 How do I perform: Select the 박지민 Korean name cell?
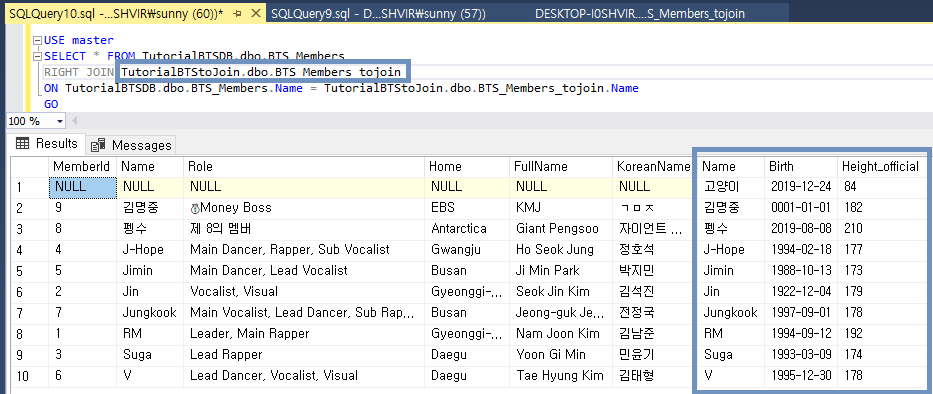[x=653, y=271]
